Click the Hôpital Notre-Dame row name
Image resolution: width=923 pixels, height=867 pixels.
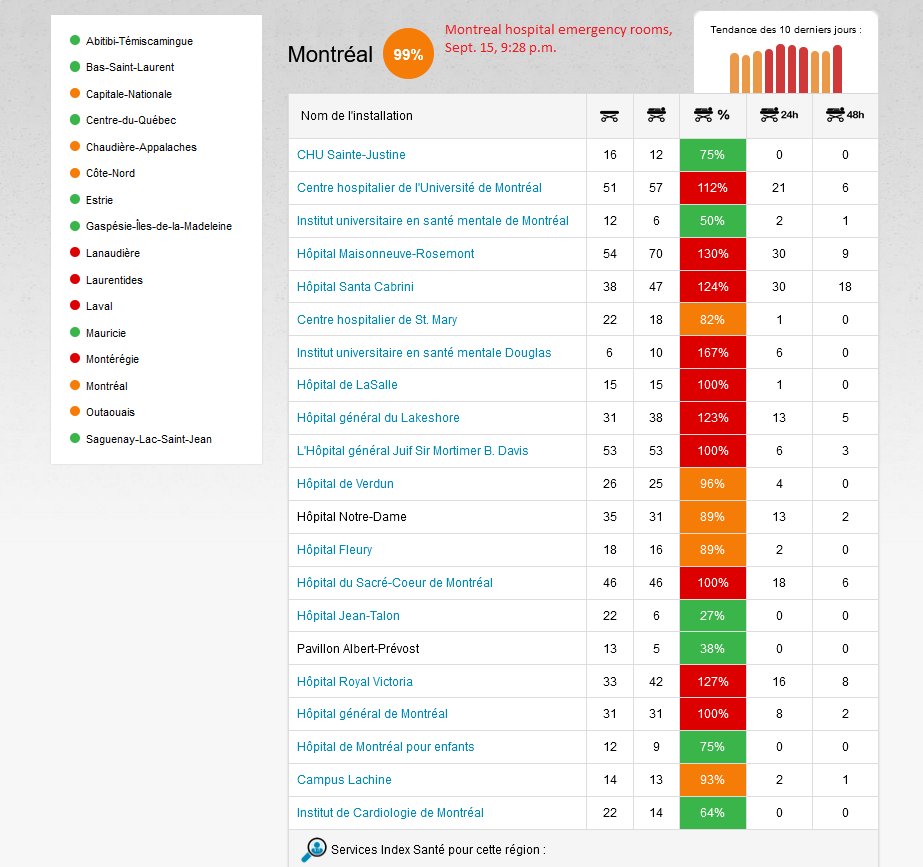point(351,517)
